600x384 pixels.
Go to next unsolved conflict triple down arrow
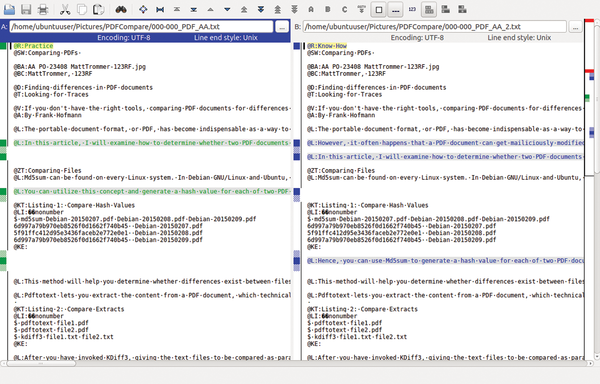pyautogui.click(x=294, y=9)
